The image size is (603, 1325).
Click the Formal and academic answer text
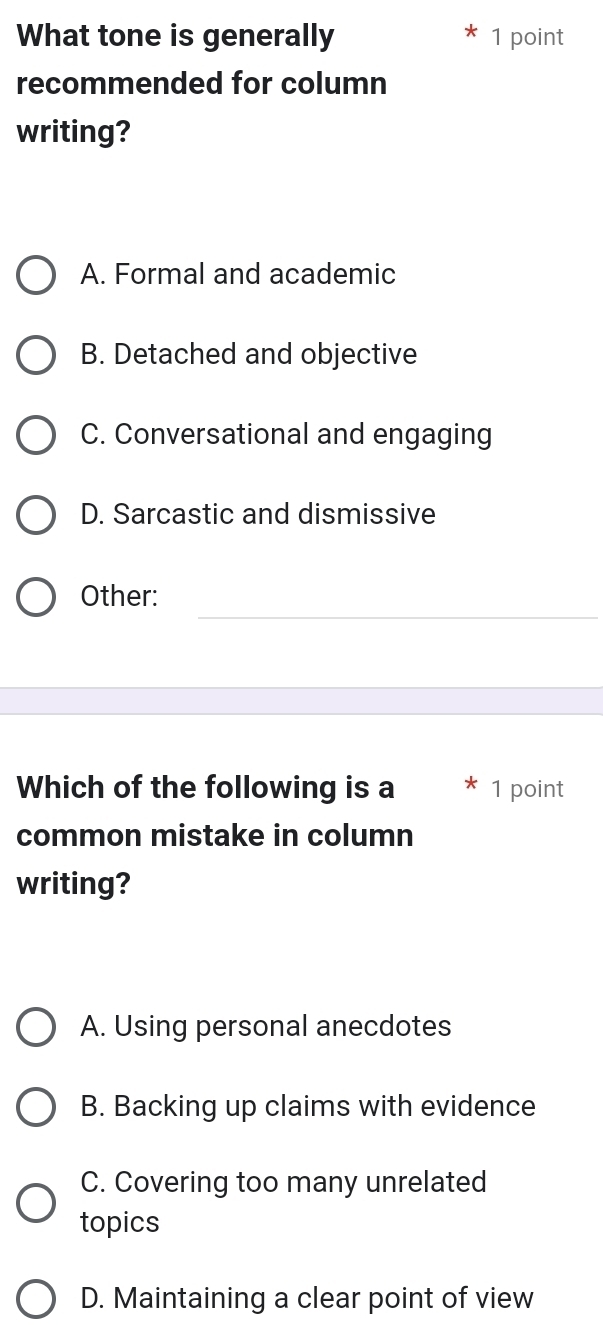237,275
